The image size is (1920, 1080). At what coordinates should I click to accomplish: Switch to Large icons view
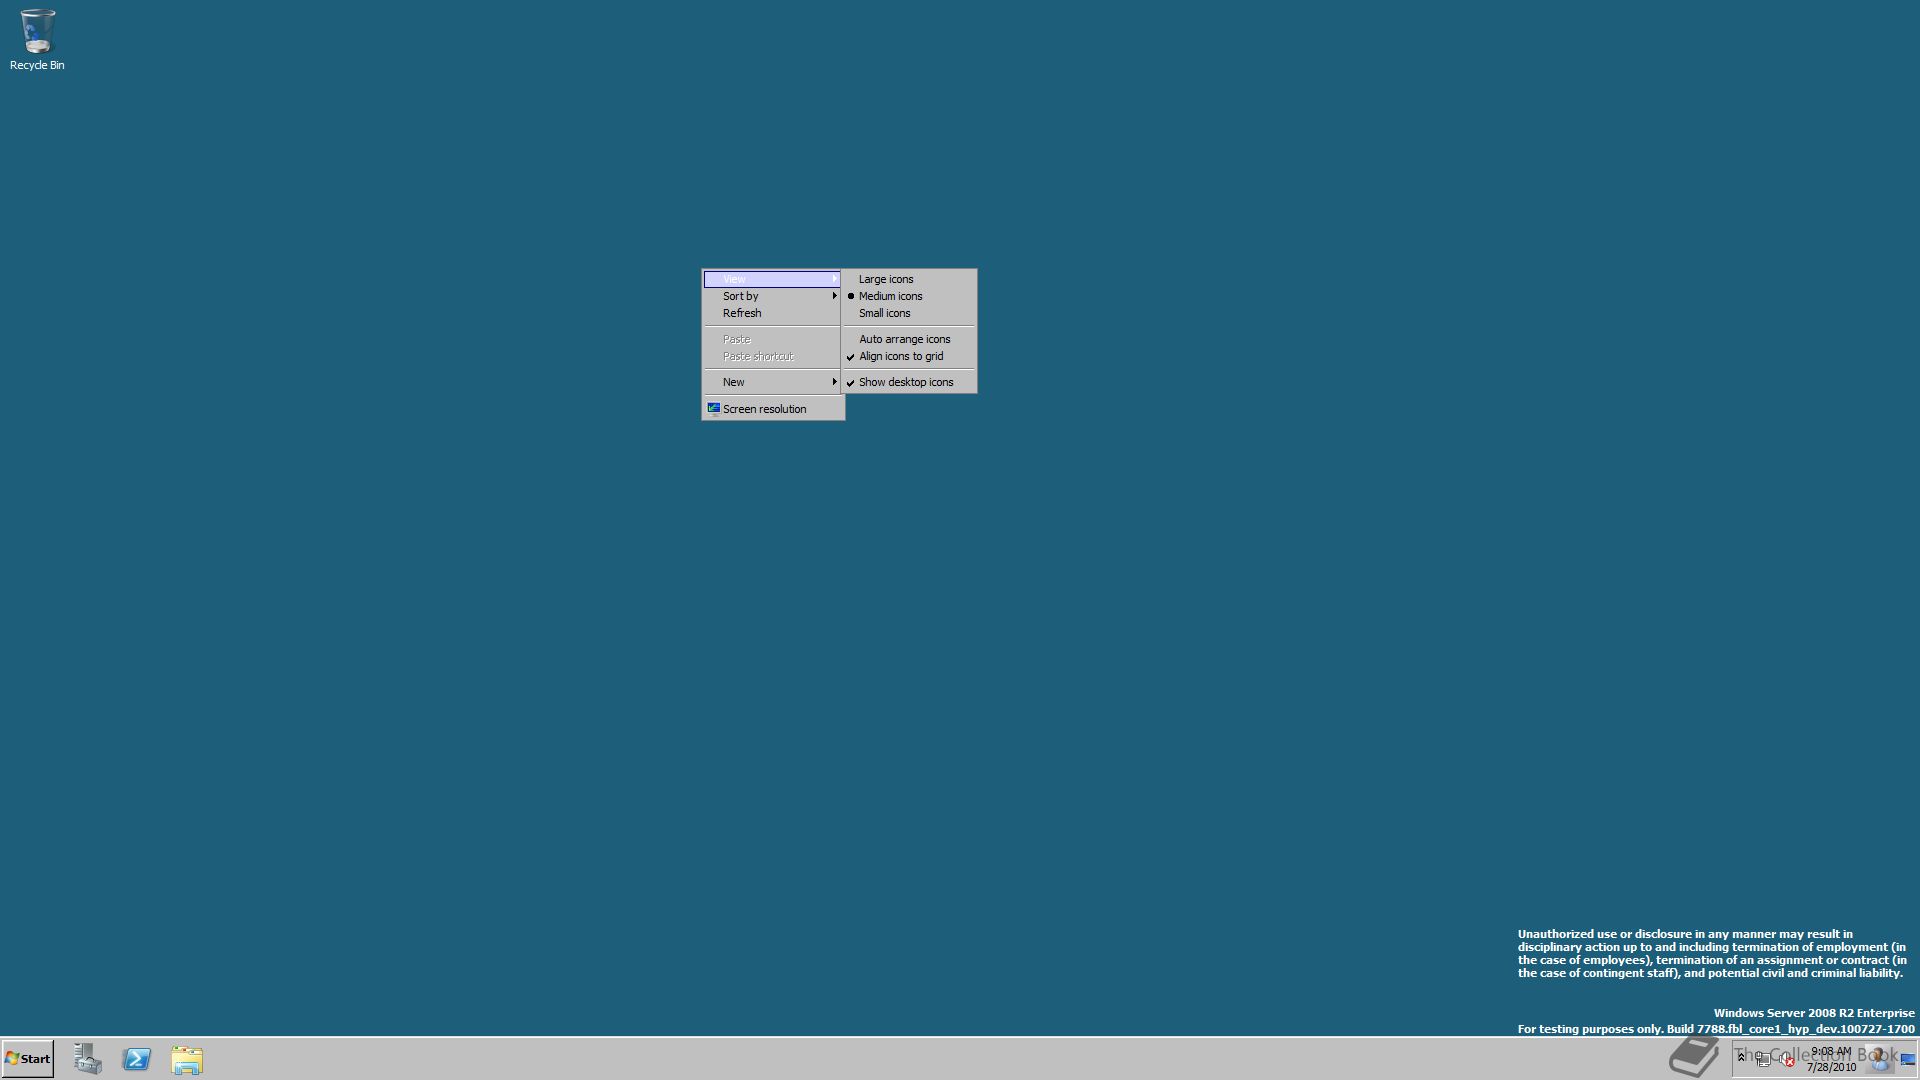coord(909,279)
